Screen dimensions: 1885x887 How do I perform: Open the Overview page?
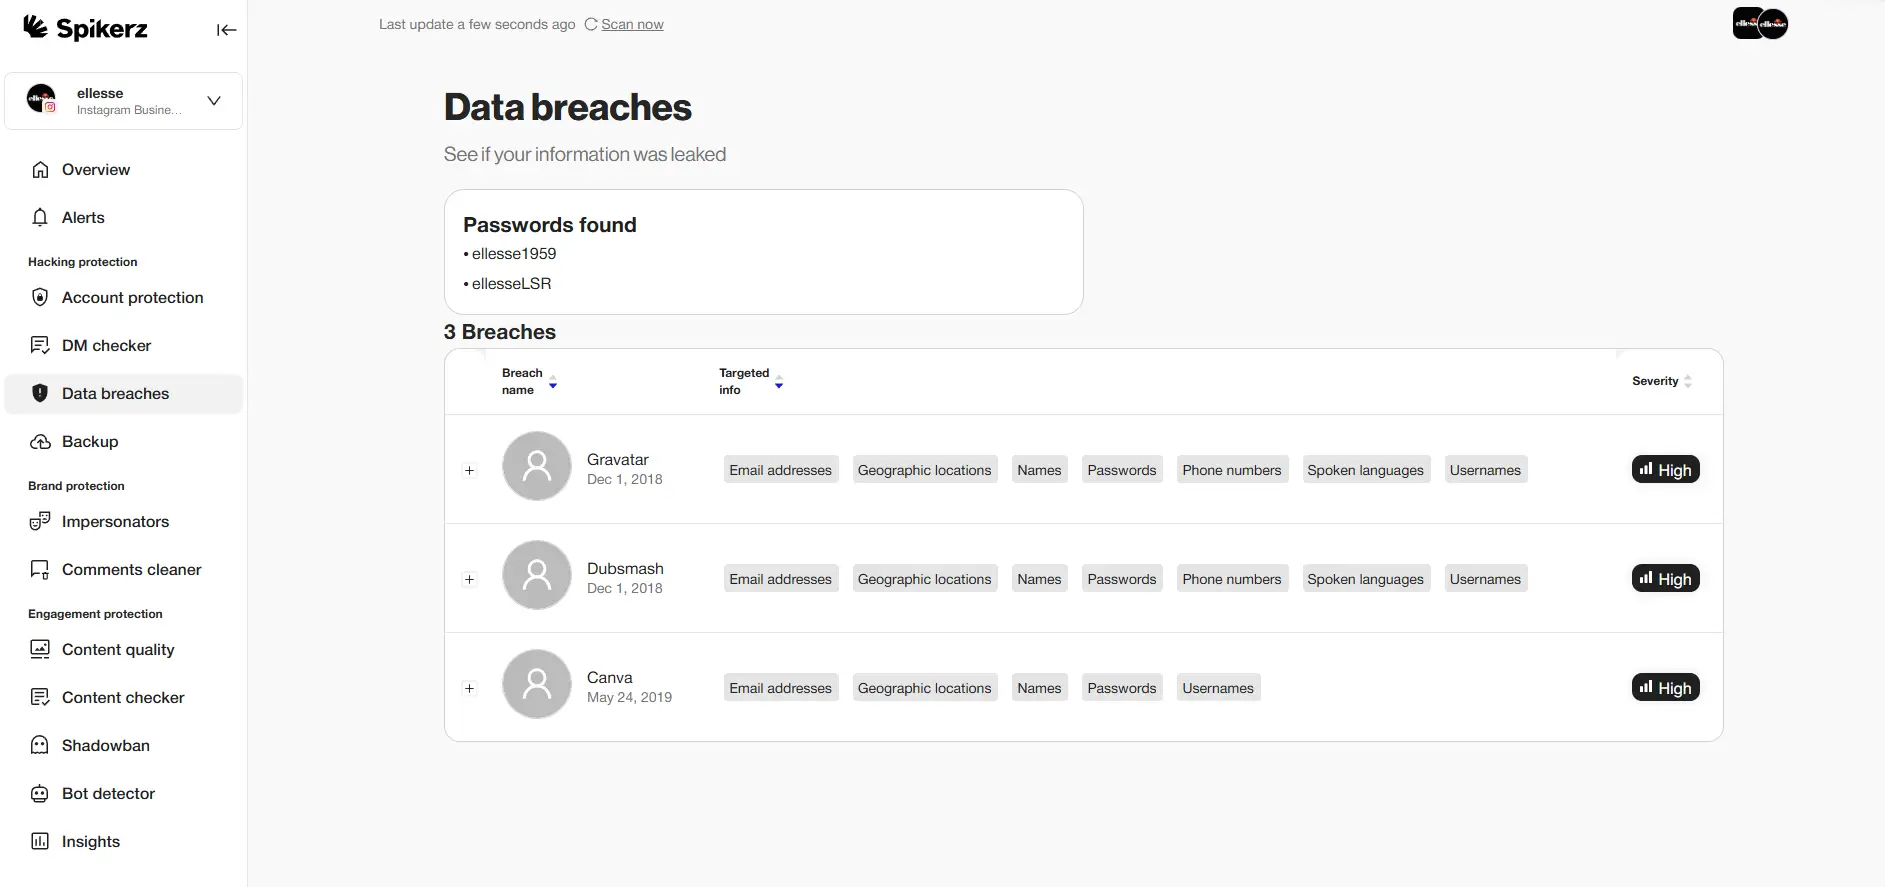coord(96,170)
